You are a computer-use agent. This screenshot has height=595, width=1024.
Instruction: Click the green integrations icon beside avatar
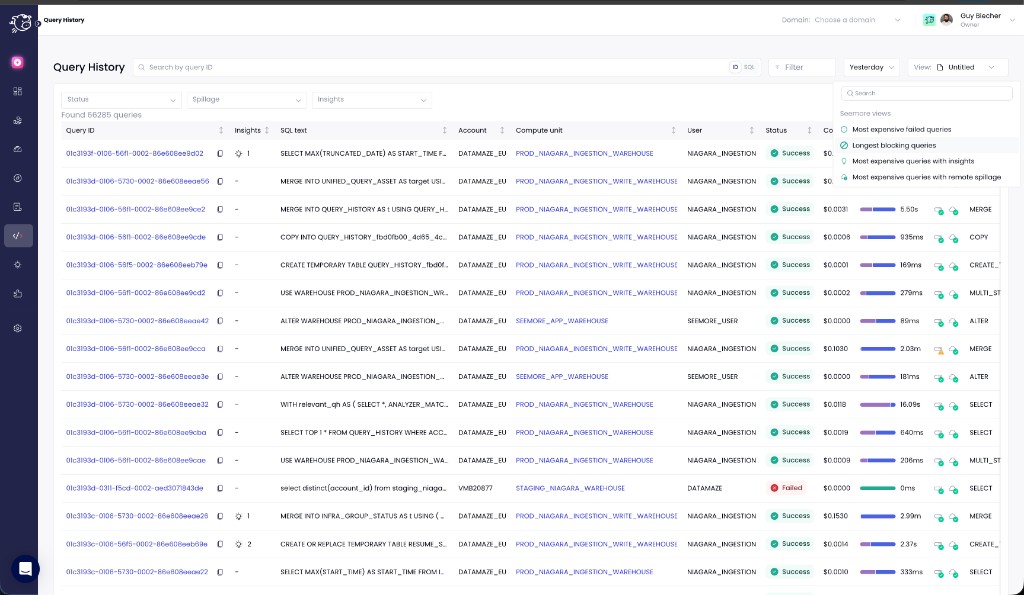pos(929,20)
